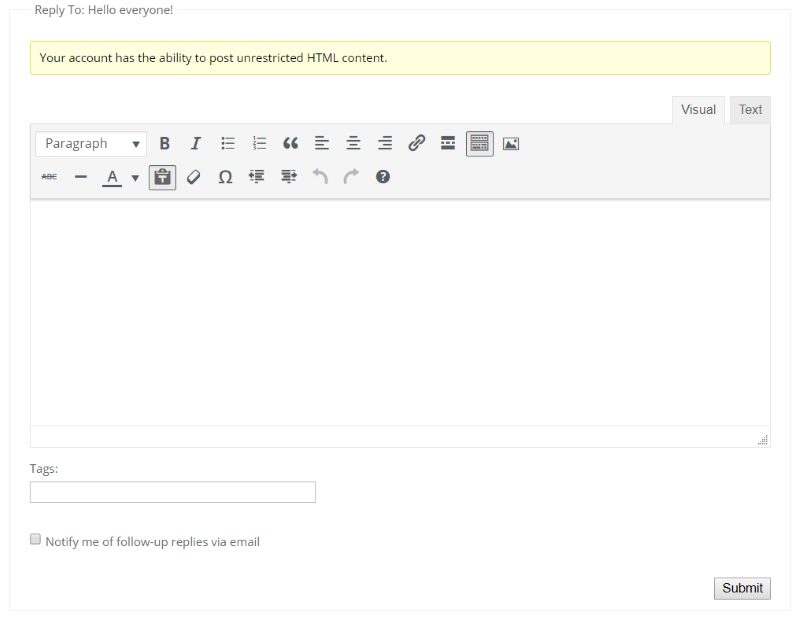The height and width of the screenshot is (617, 800).
Task: Apply strikethrough formatting
Action: coord(49,177)
